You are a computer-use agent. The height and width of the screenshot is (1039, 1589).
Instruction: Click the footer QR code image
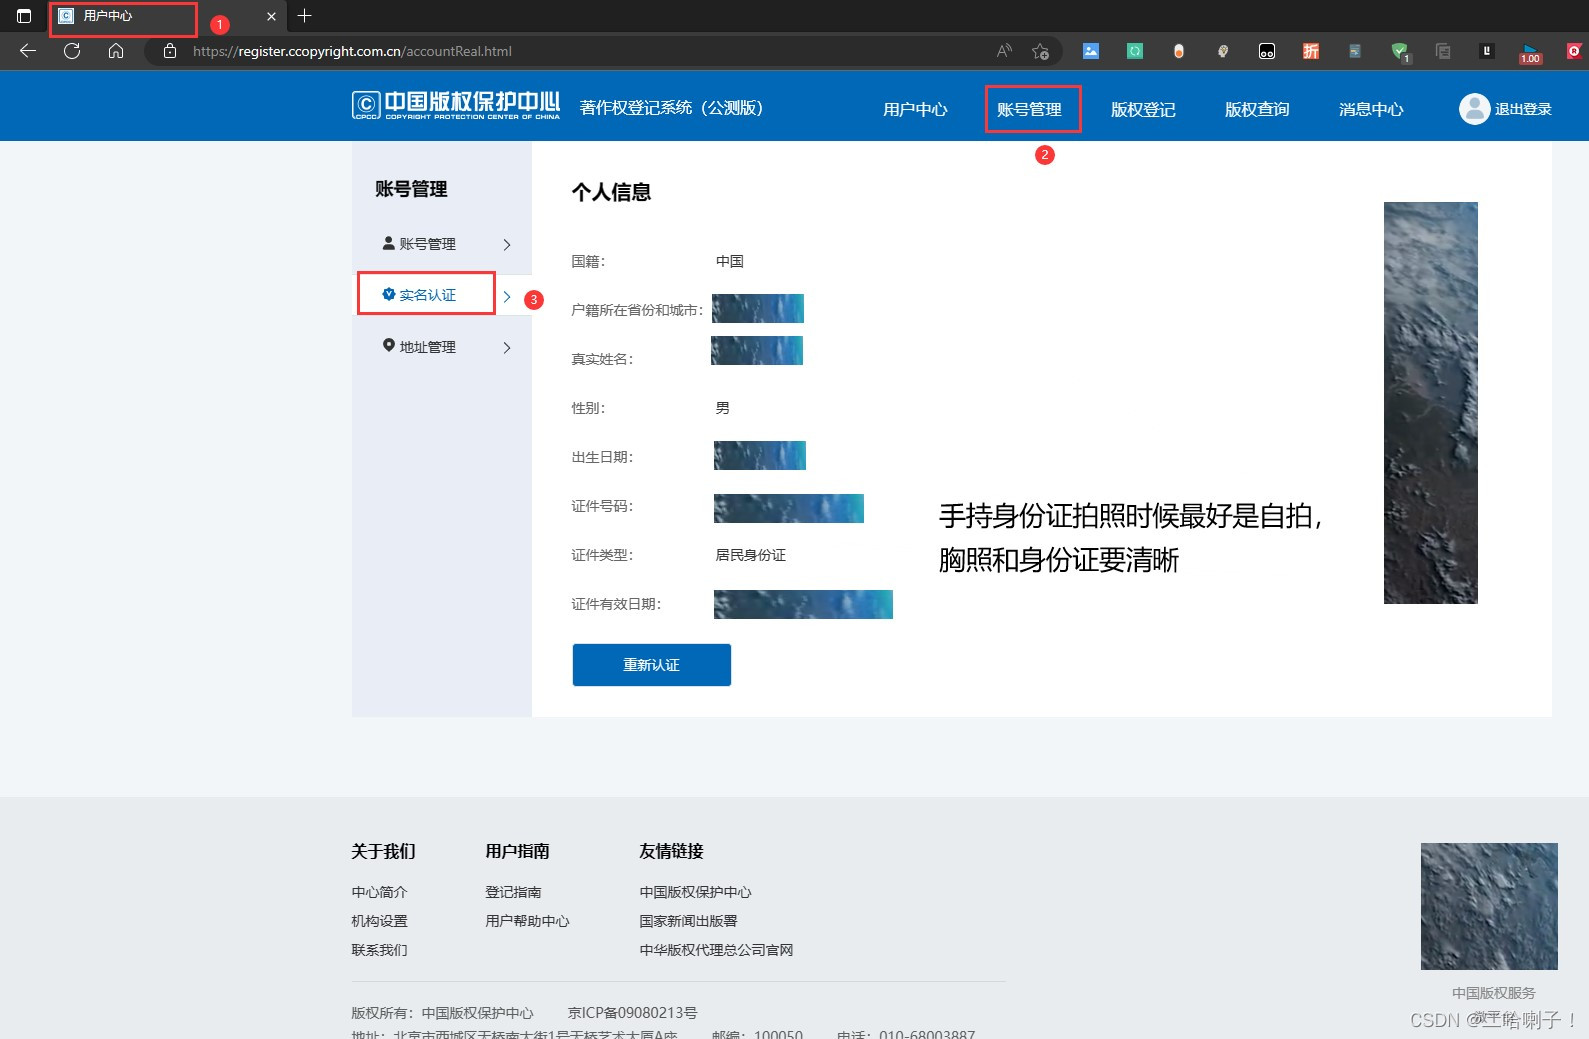1489,906
